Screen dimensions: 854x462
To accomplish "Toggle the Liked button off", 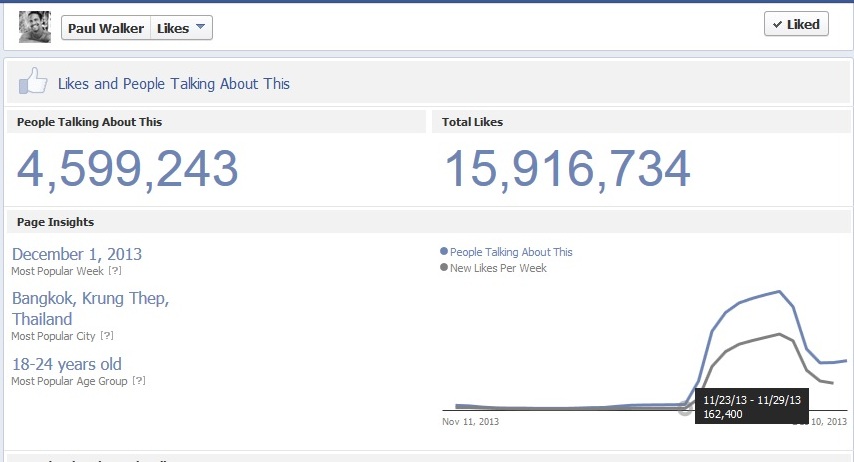I will point(796,25).
